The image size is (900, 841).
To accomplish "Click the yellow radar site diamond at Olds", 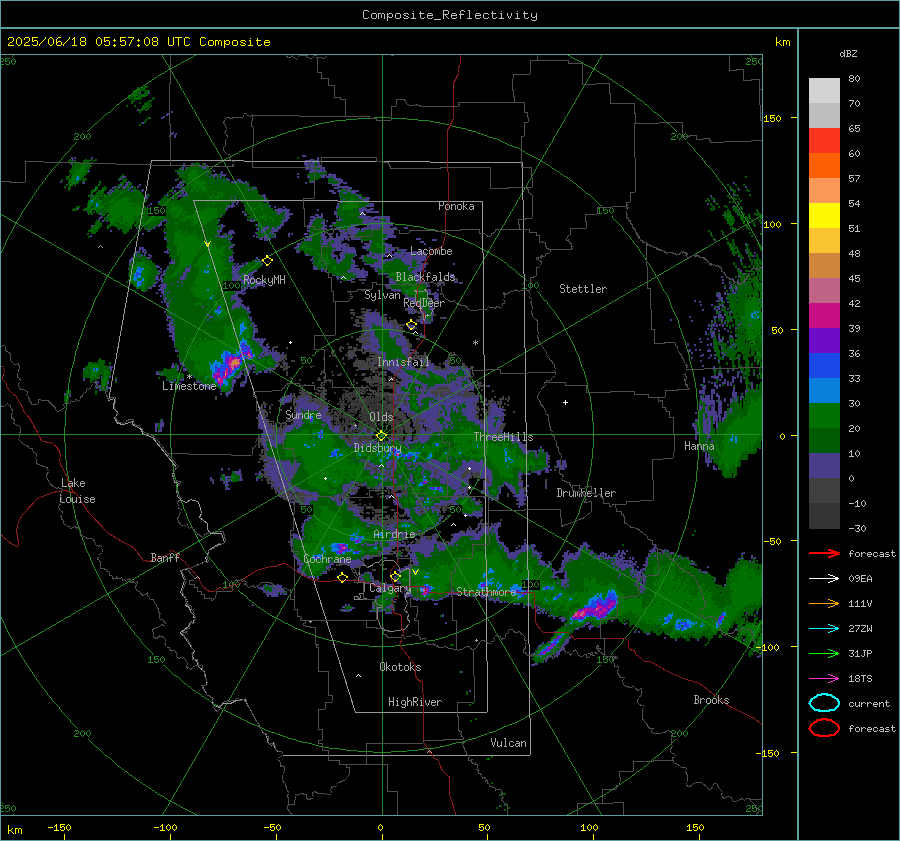I will pos(381,436).
